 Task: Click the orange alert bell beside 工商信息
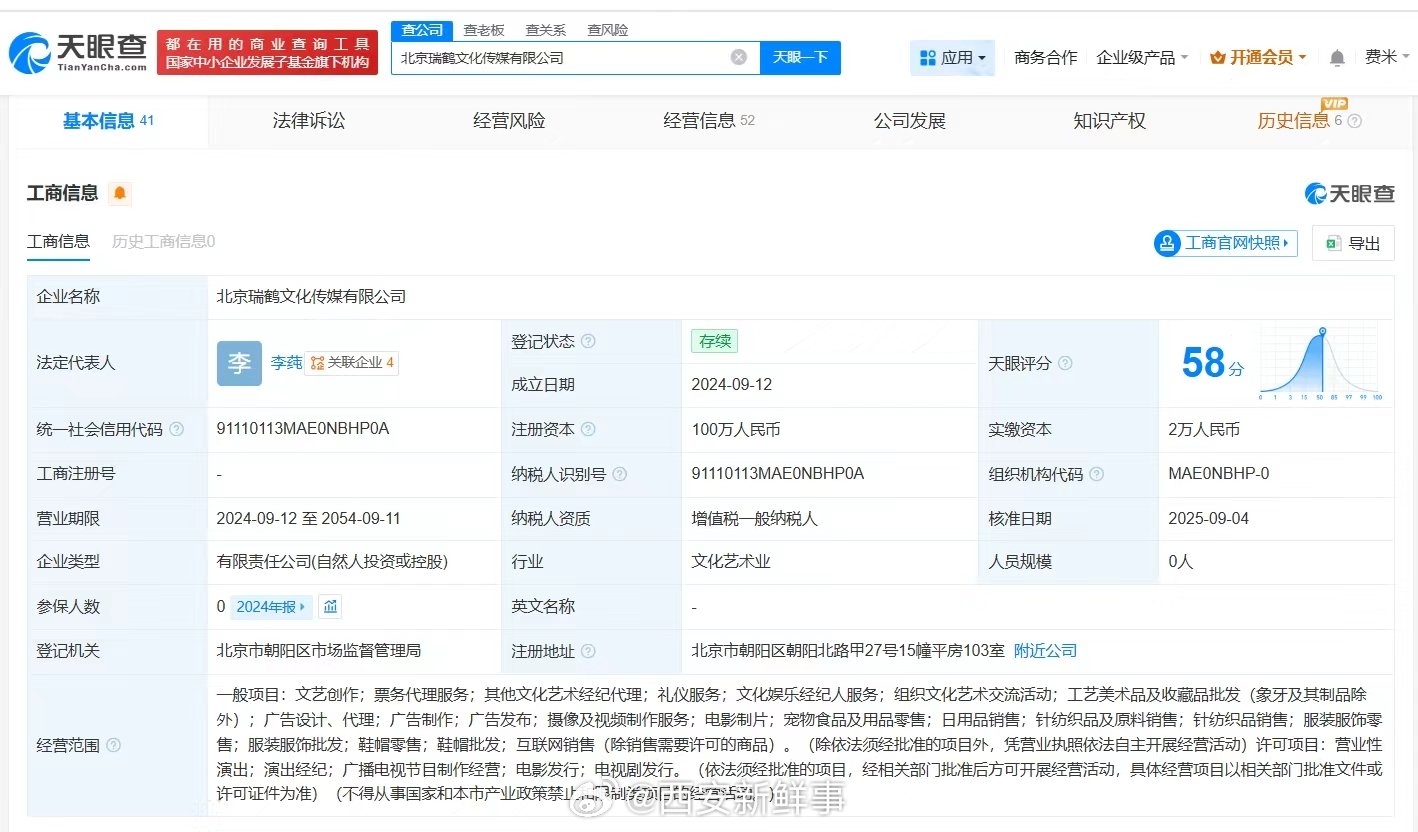(120, 193)
